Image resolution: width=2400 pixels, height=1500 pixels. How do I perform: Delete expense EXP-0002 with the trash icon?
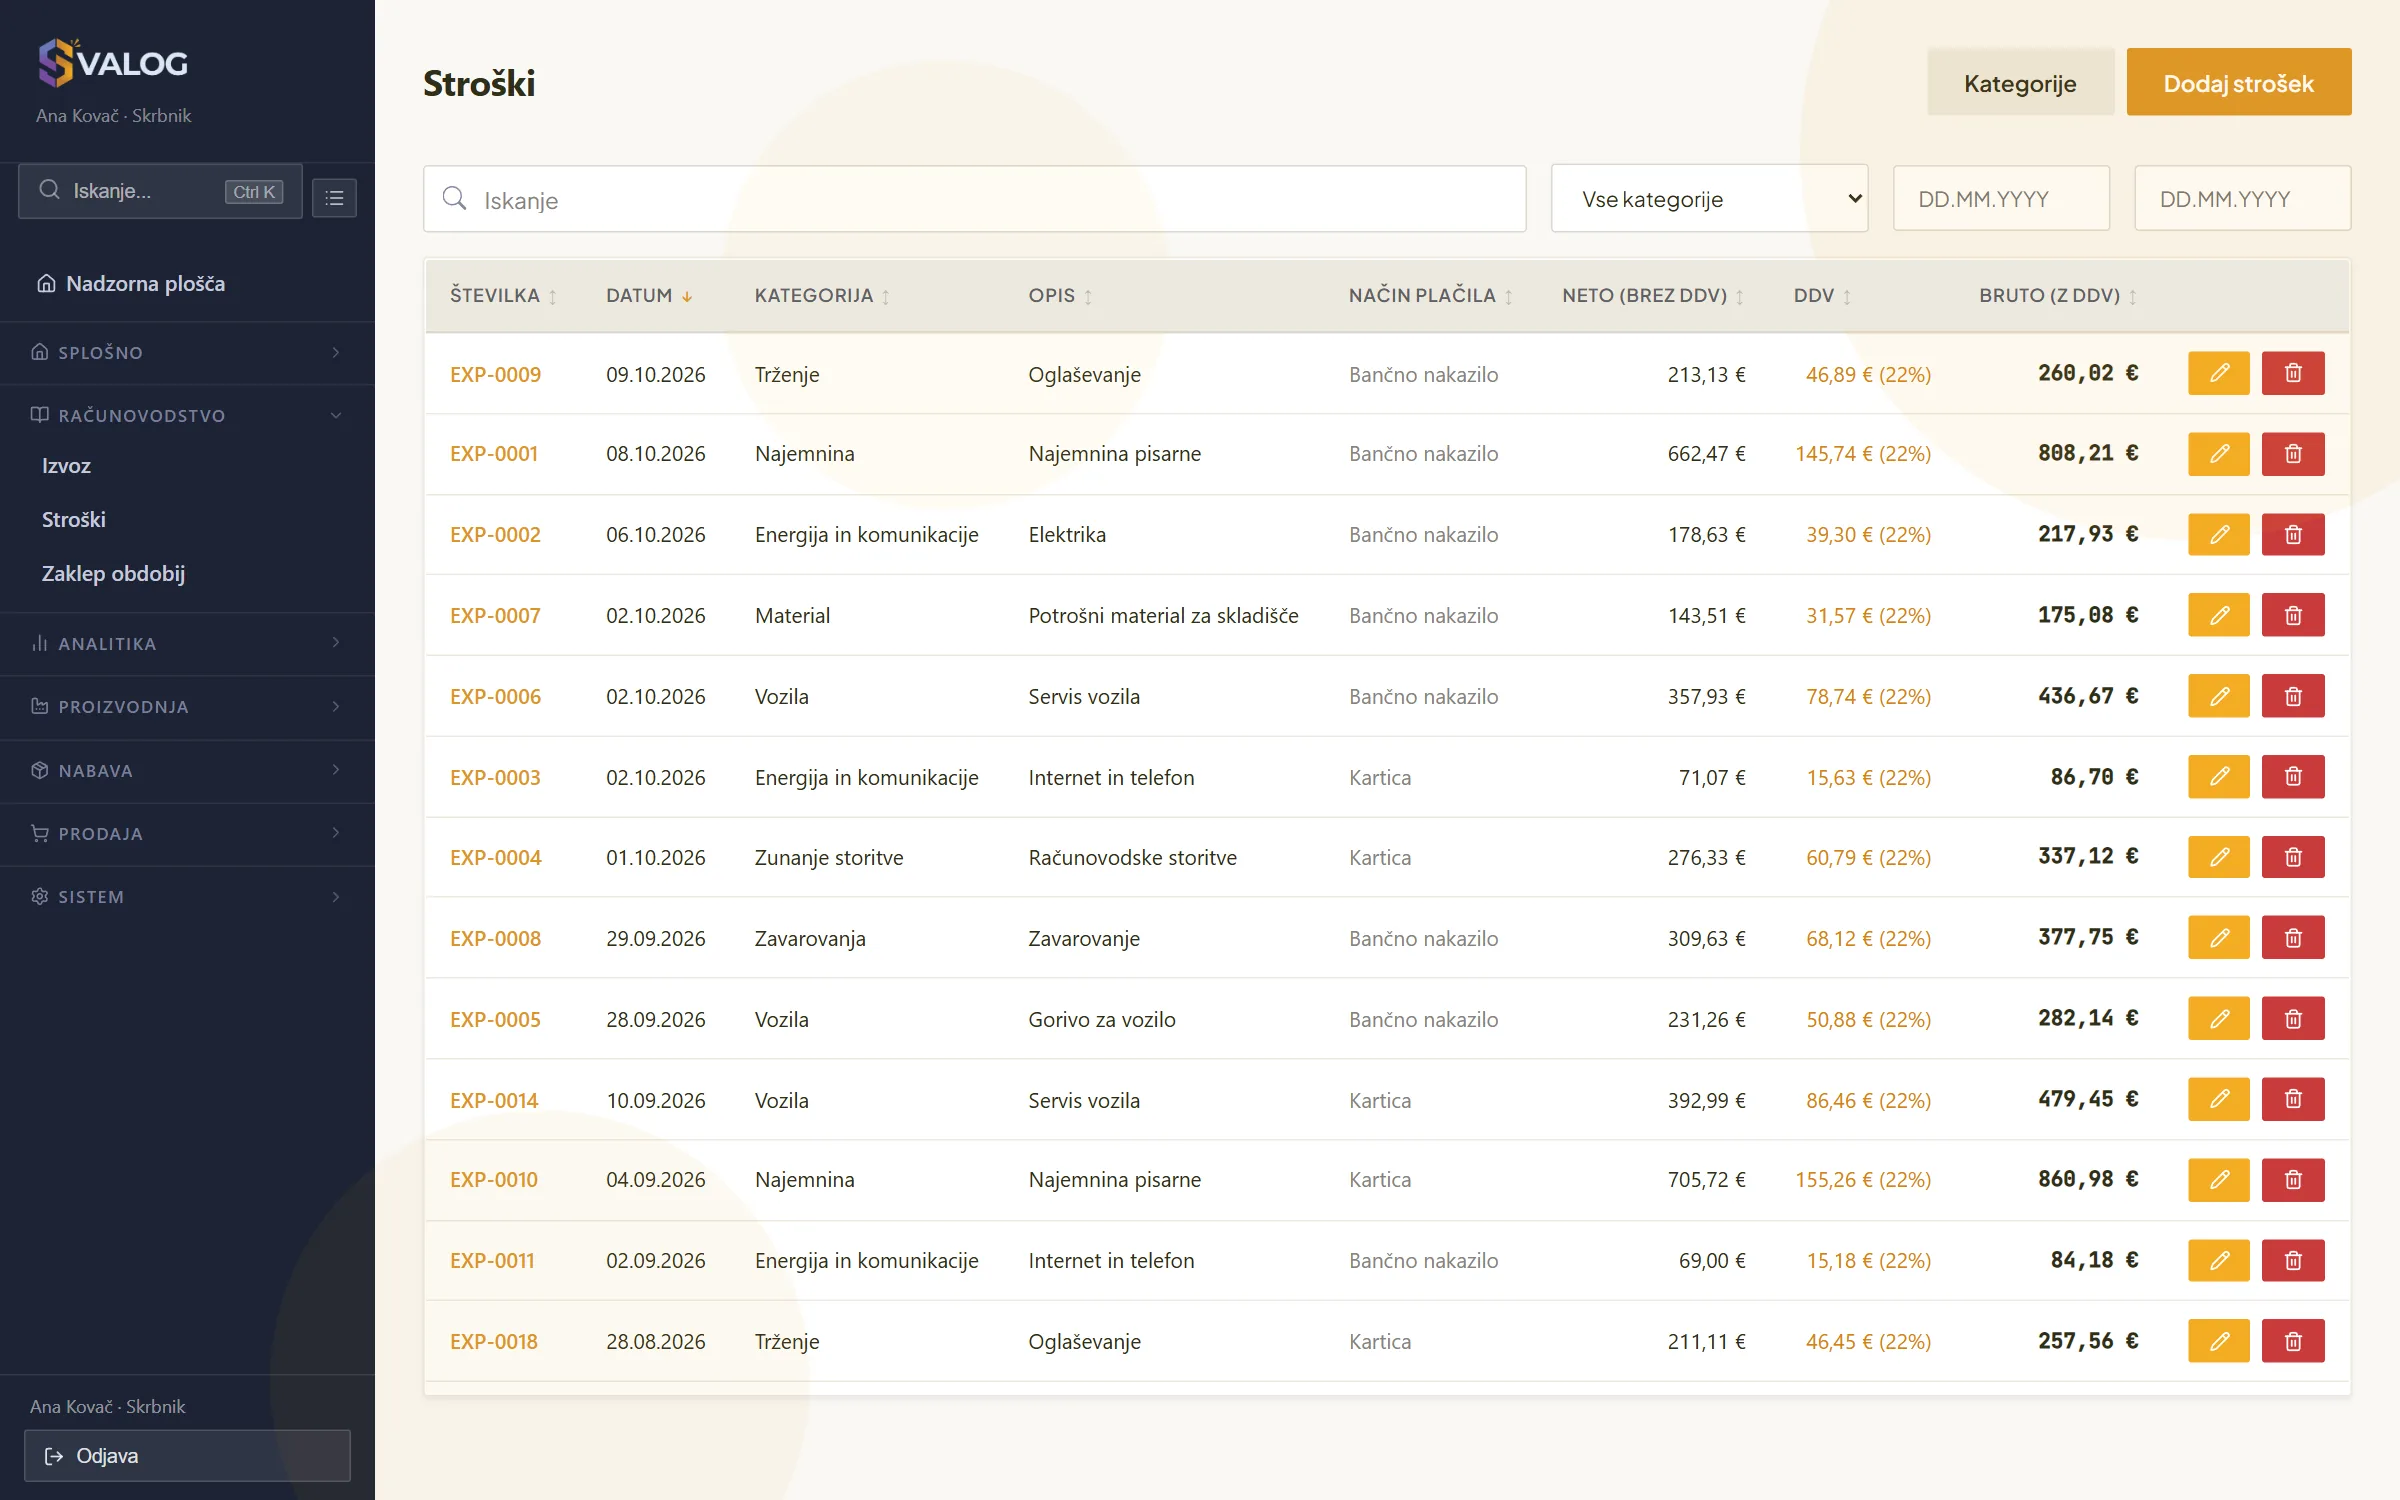(2293, 535)
